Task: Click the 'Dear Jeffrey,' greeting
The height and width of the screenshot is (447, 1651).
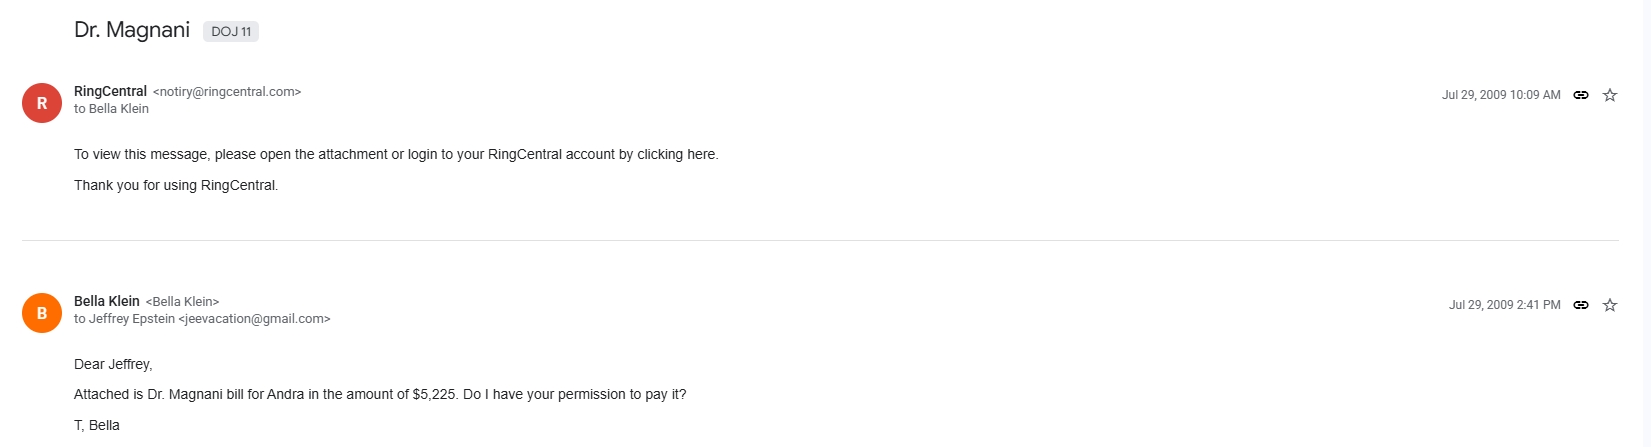Action: click(x=113, y=364)
